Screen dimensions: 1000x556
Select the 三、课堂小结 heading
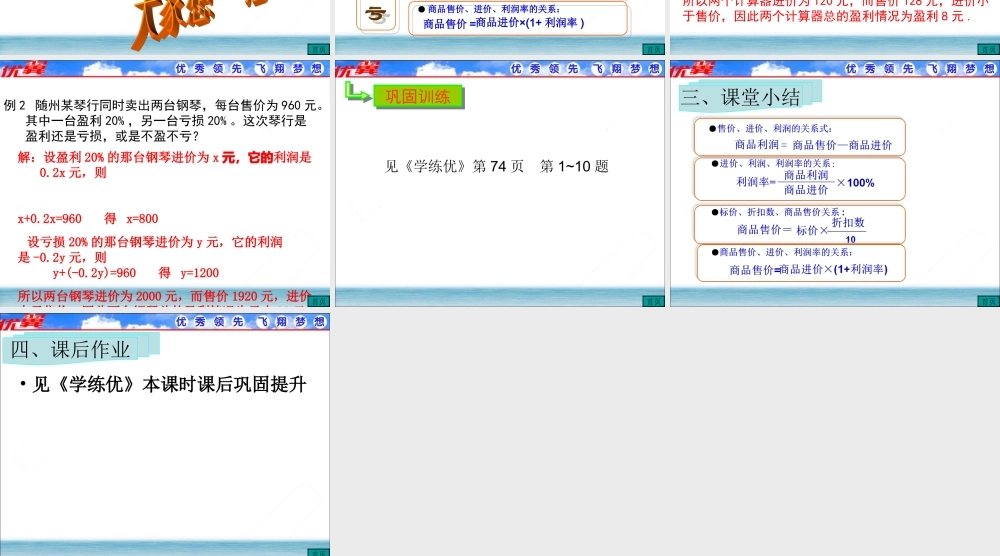pyautogui.click(x=741, y=97)
